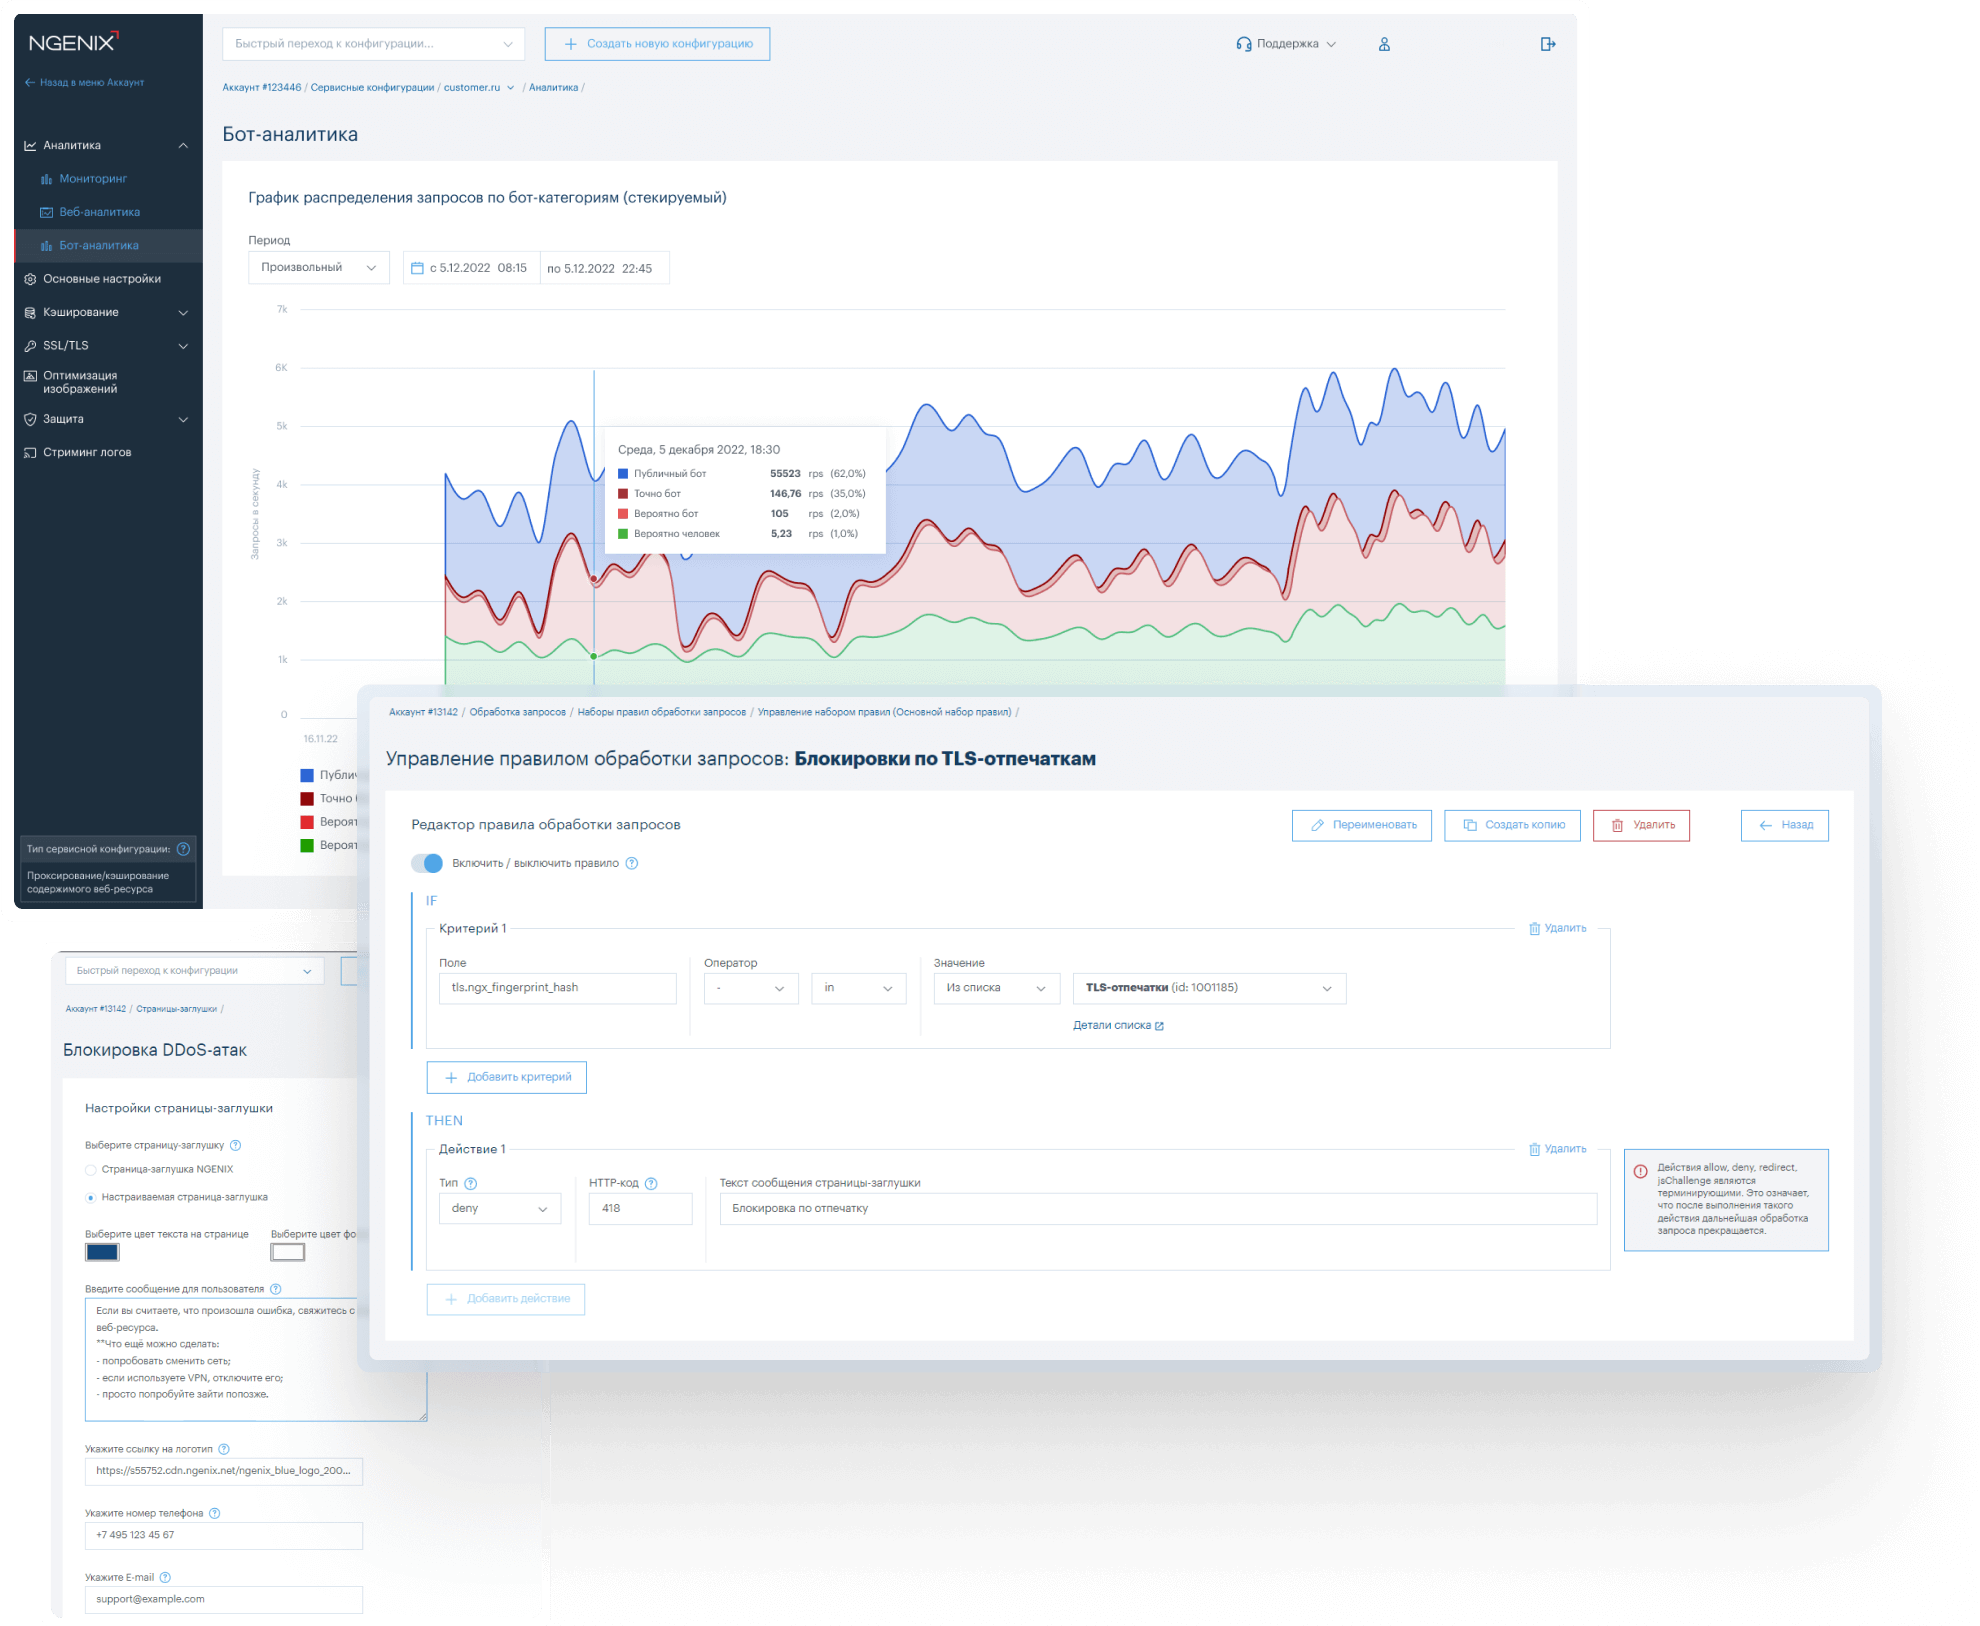
Task: Open Основные настройки menu item
Action: pos(102,279)
